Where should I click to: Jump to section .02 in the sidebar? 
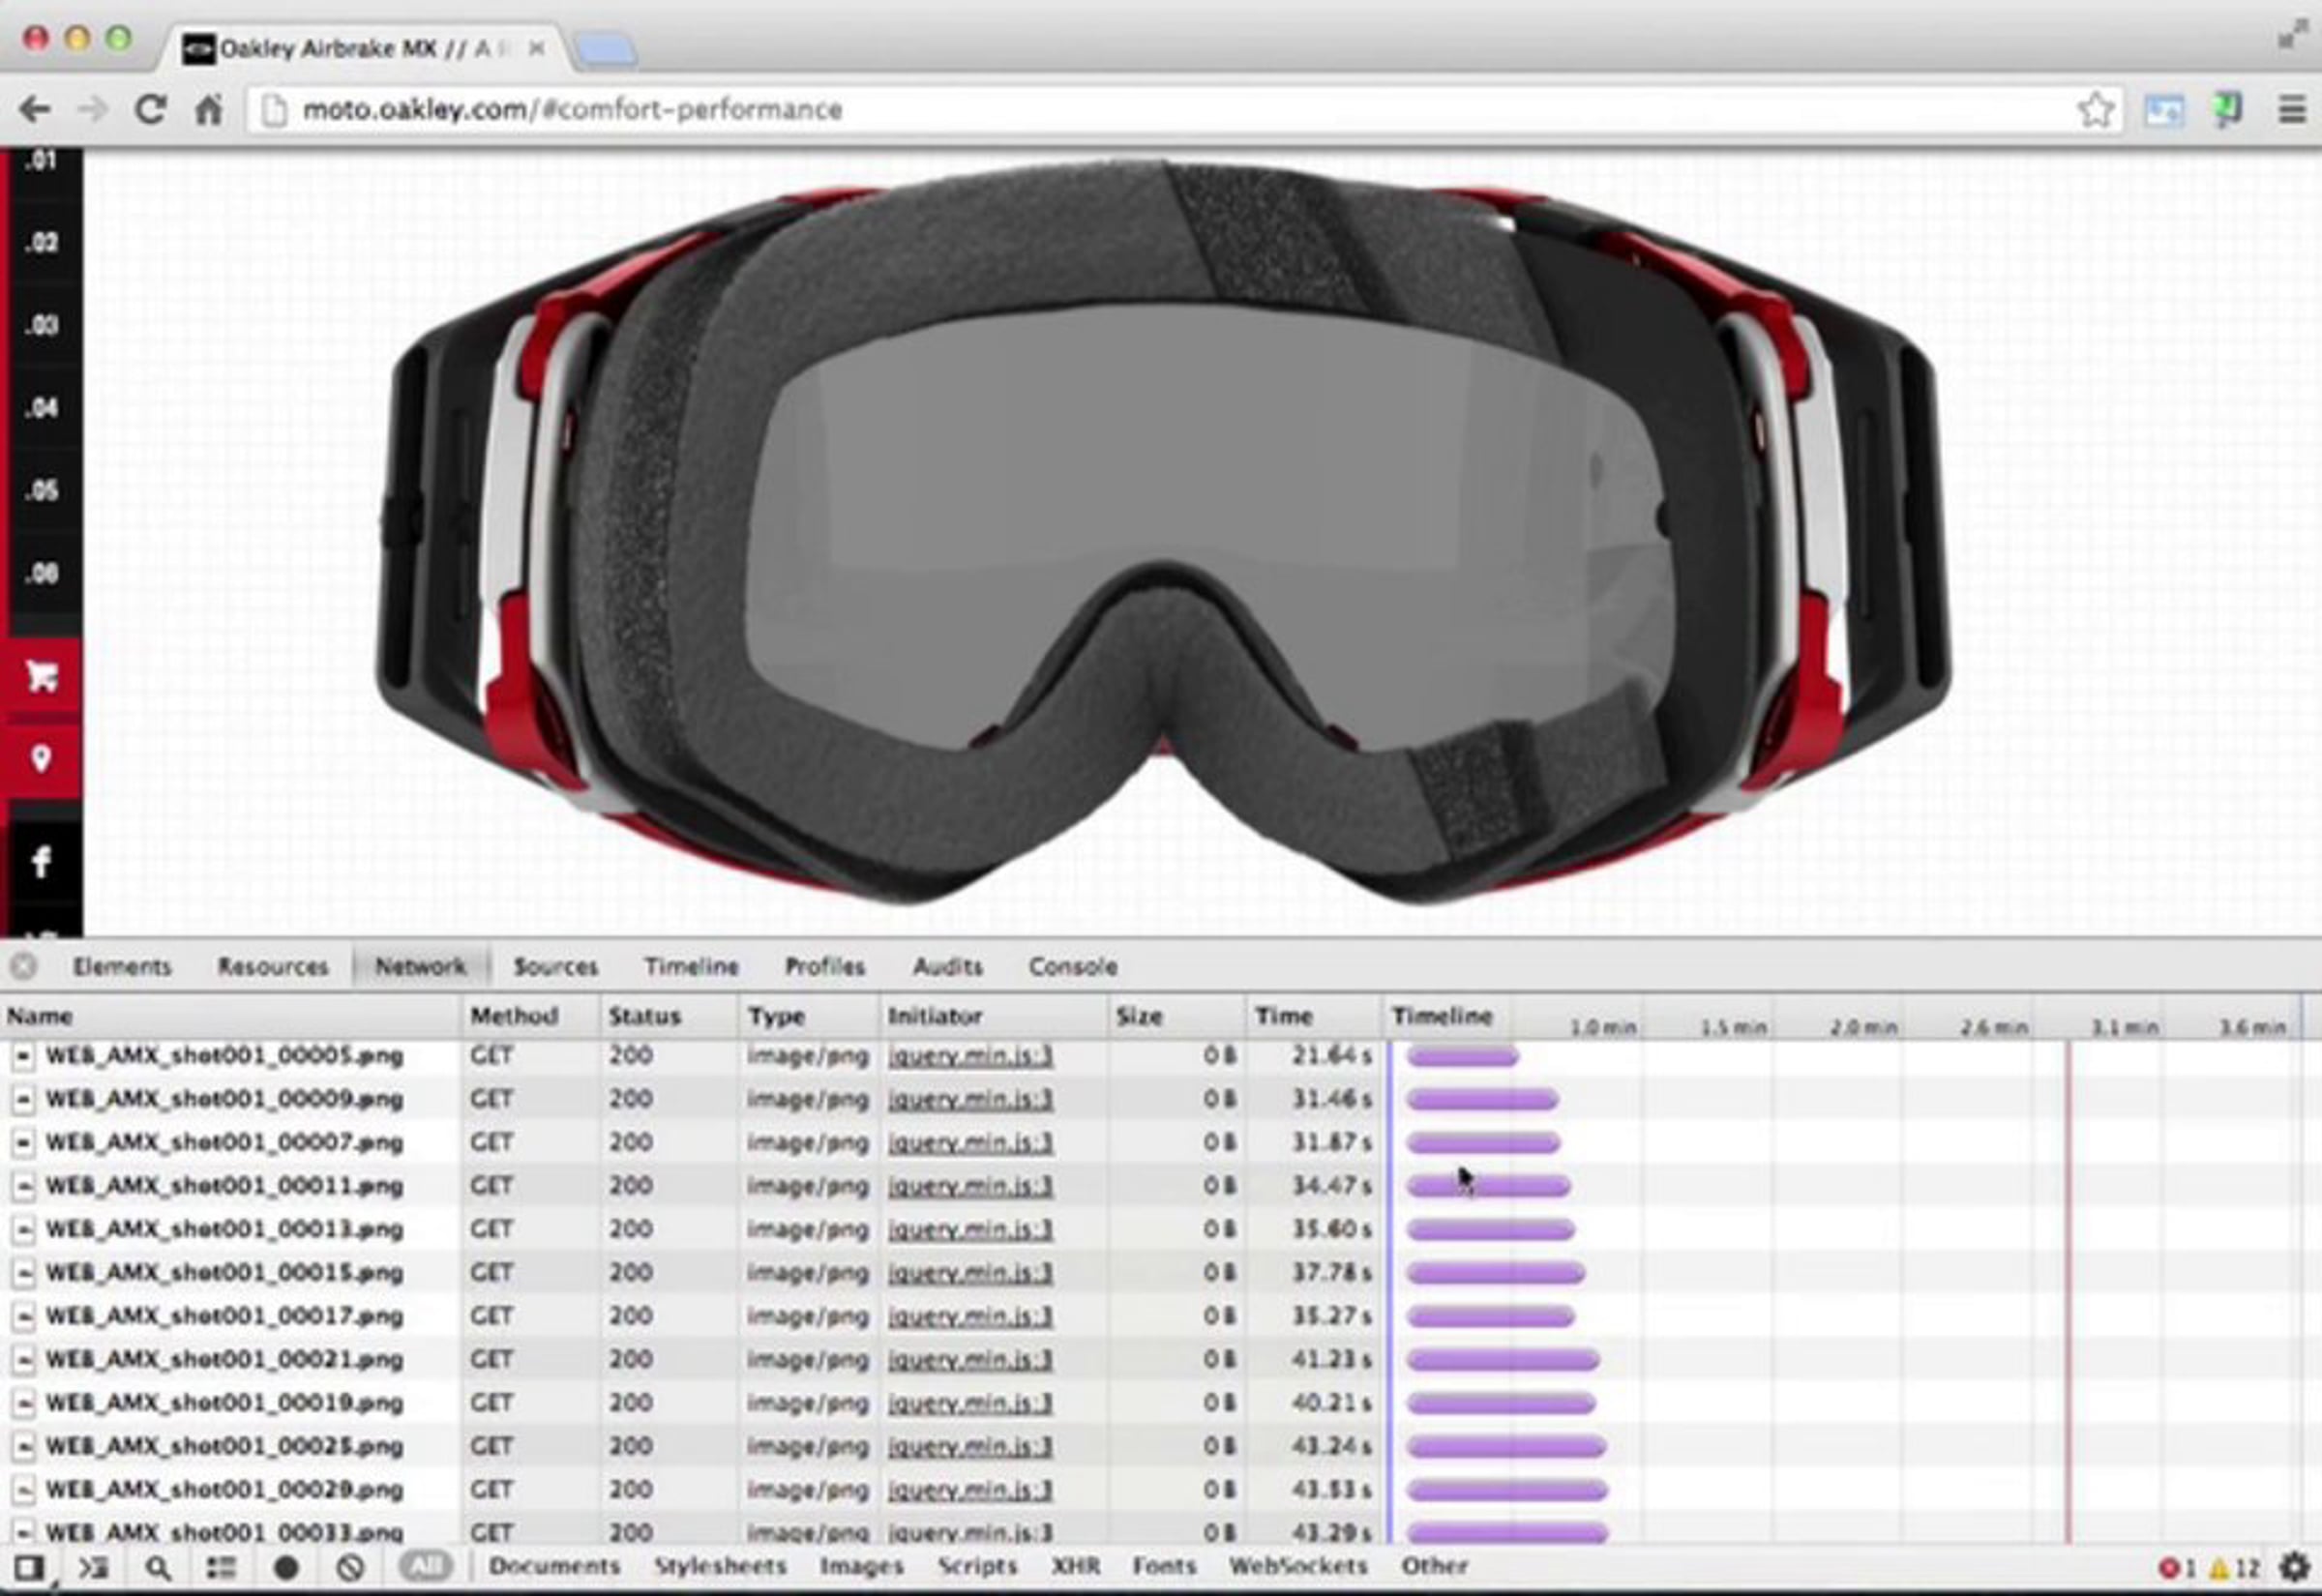tap(41, 243)
